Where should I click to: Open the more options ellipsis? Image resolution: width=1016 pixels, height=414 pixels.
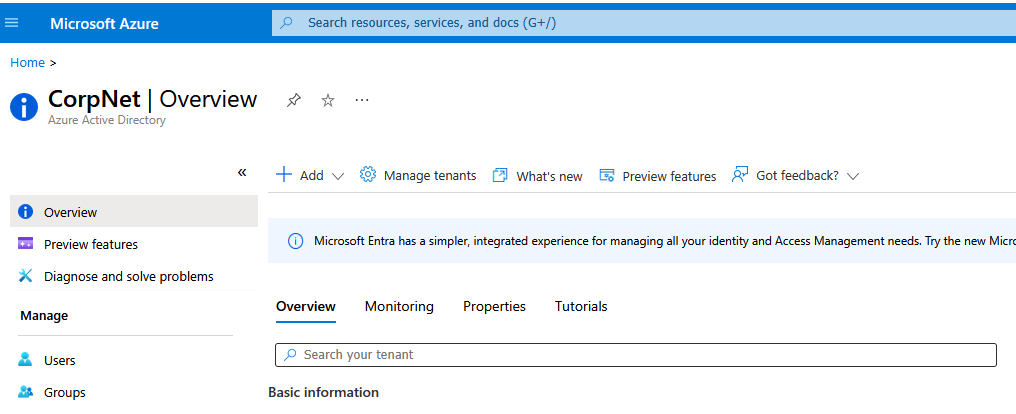tap(362, 100)
